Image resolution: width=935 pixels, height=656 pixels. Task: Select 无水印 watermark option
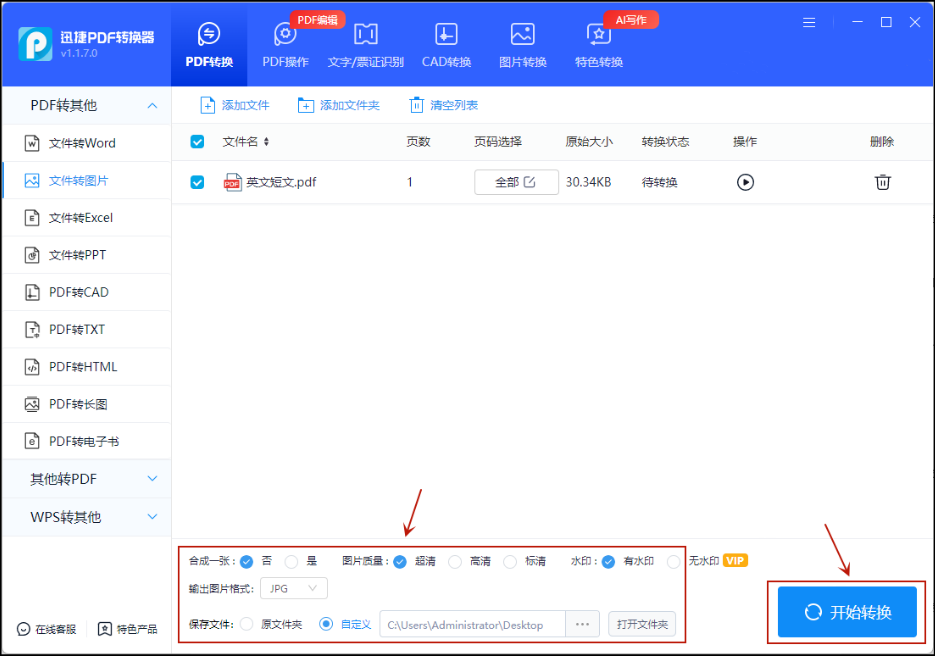click(673, 562)
